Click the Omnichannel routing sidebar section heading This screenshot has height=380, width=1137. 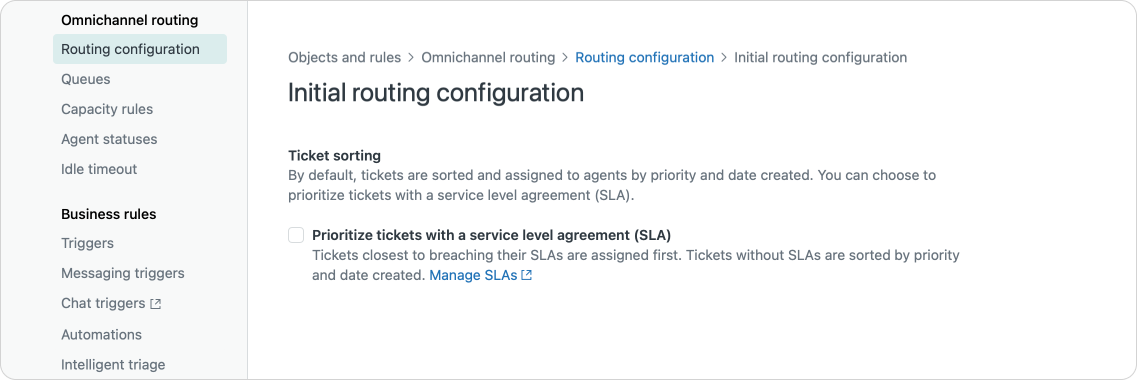tap(130, 20)
